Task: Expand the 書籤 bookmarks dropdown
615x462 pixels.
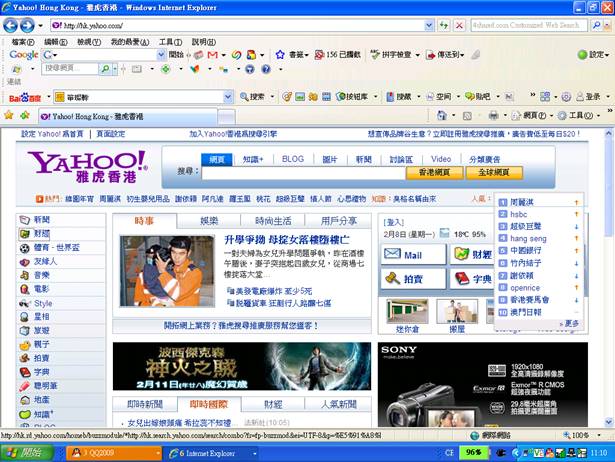Action: (x=307, y=55)
